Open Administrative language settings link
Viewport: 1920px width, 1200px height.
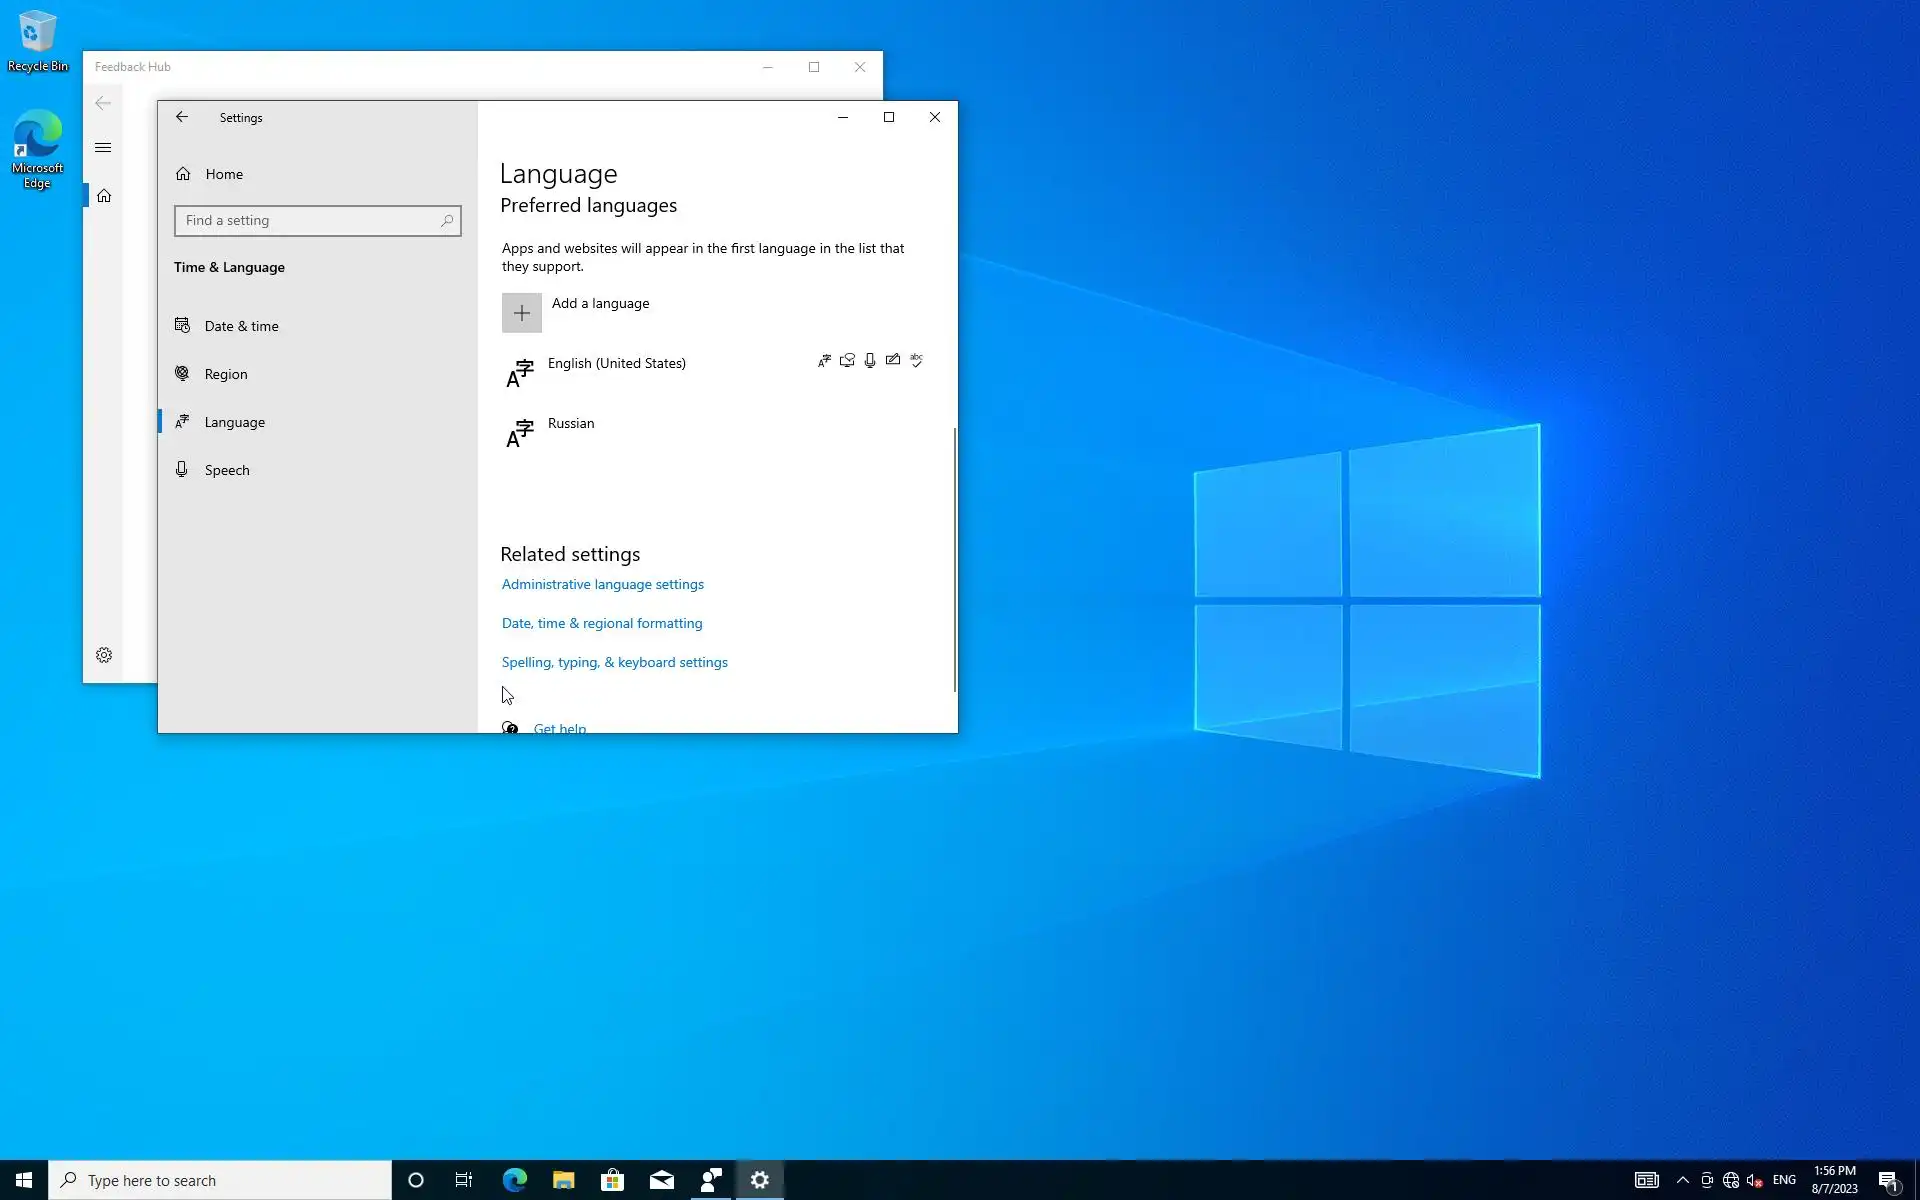[602, 584]
